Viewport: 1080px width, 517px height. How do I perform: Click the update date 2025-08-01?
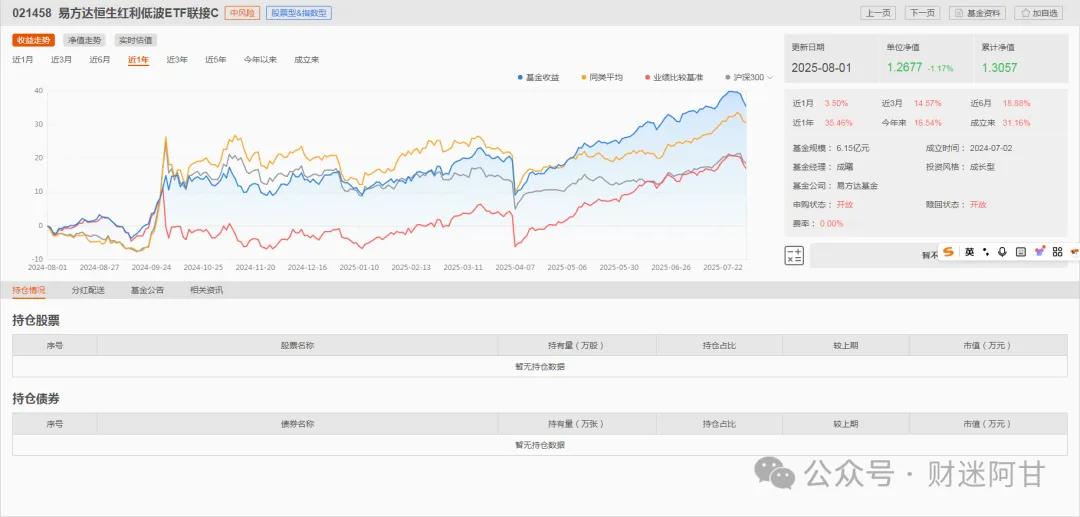coord(821,67)
